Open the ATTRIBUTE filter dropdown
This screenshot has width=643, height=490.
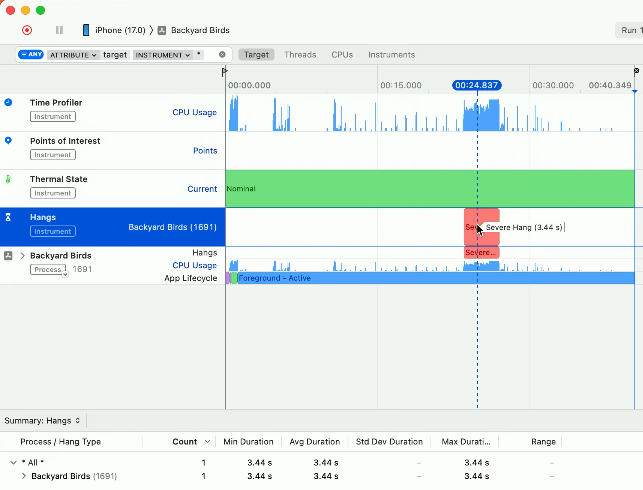(73, 55)
